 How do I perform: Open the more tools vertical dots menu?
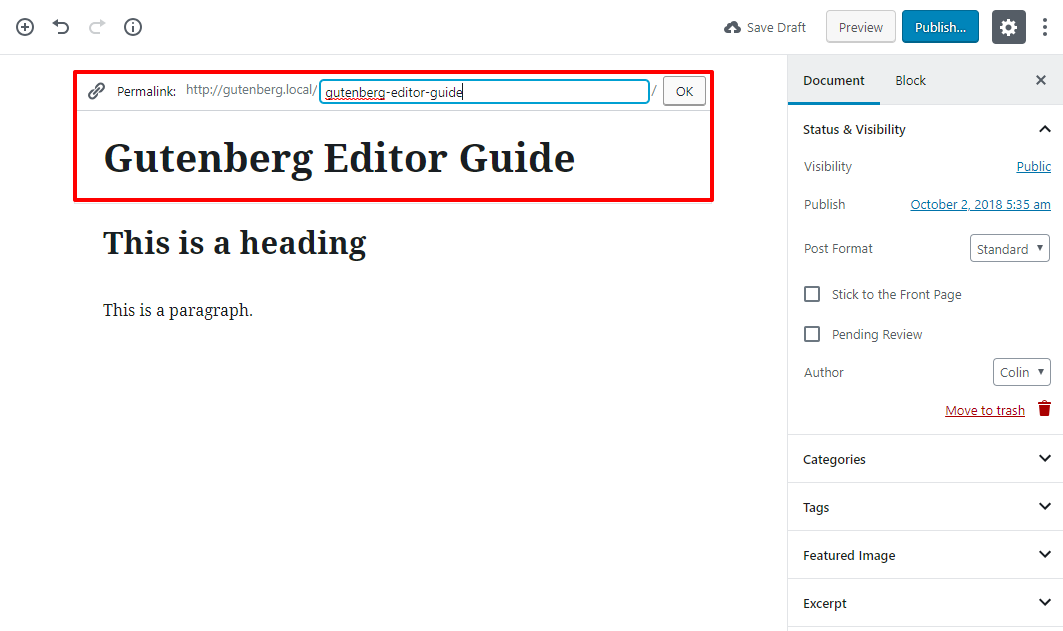point(1045,27)
